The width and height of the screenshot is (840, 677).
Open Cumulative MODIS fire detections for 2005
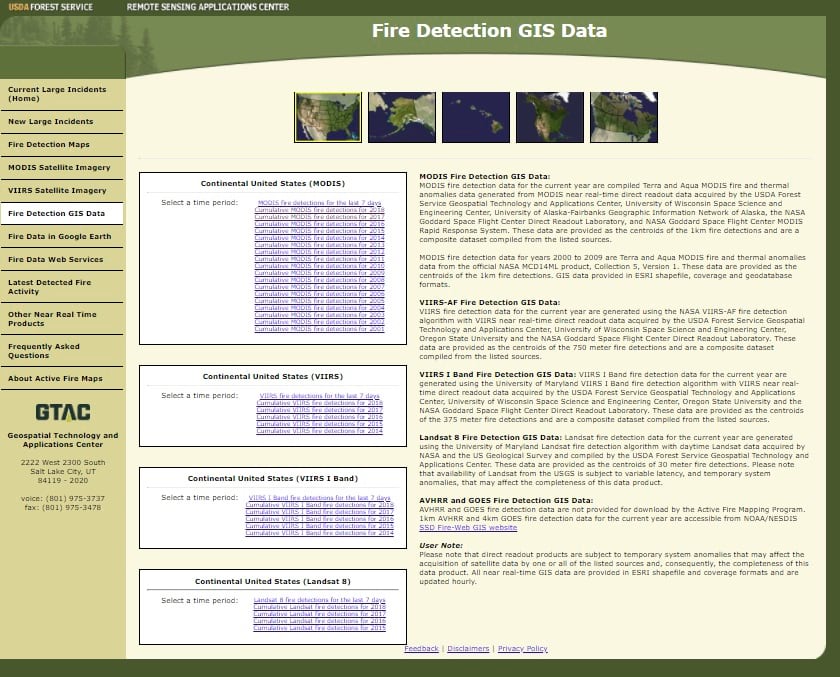(319, 301)
